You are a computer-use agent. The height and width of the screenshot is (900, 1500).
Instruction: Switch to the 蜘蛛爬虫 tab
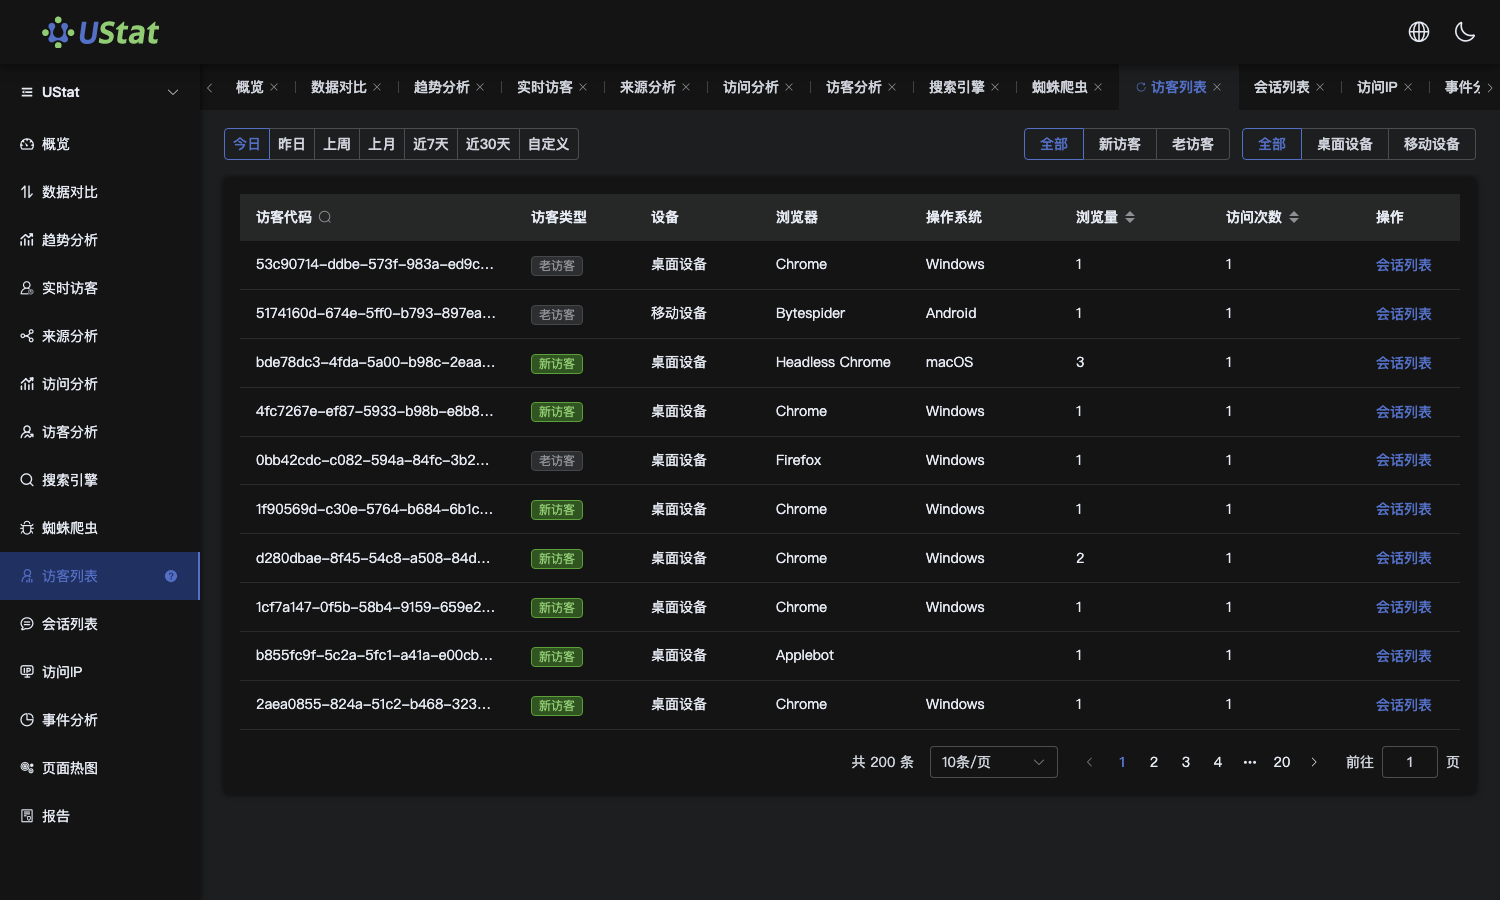click(x=1060, y=87)
